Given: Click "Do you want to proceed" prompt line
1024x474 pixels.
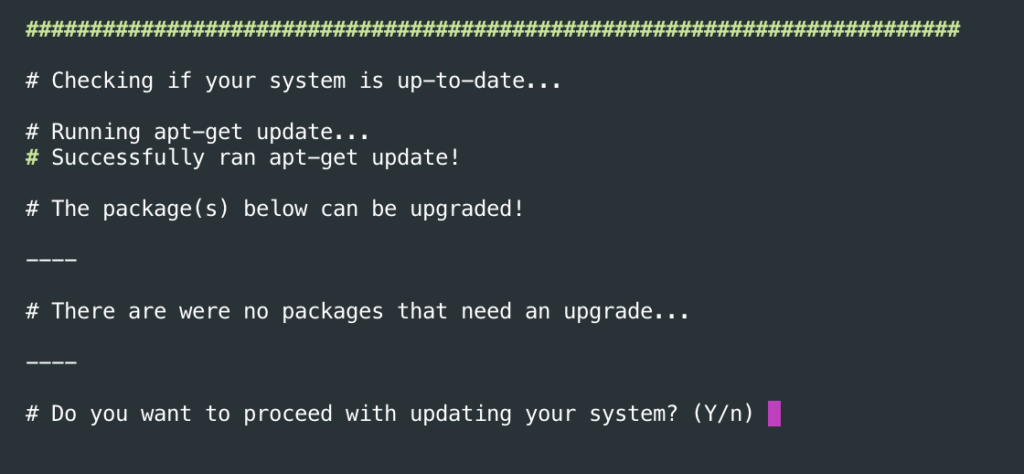Looking at the screenshot, I should point(390,414).
